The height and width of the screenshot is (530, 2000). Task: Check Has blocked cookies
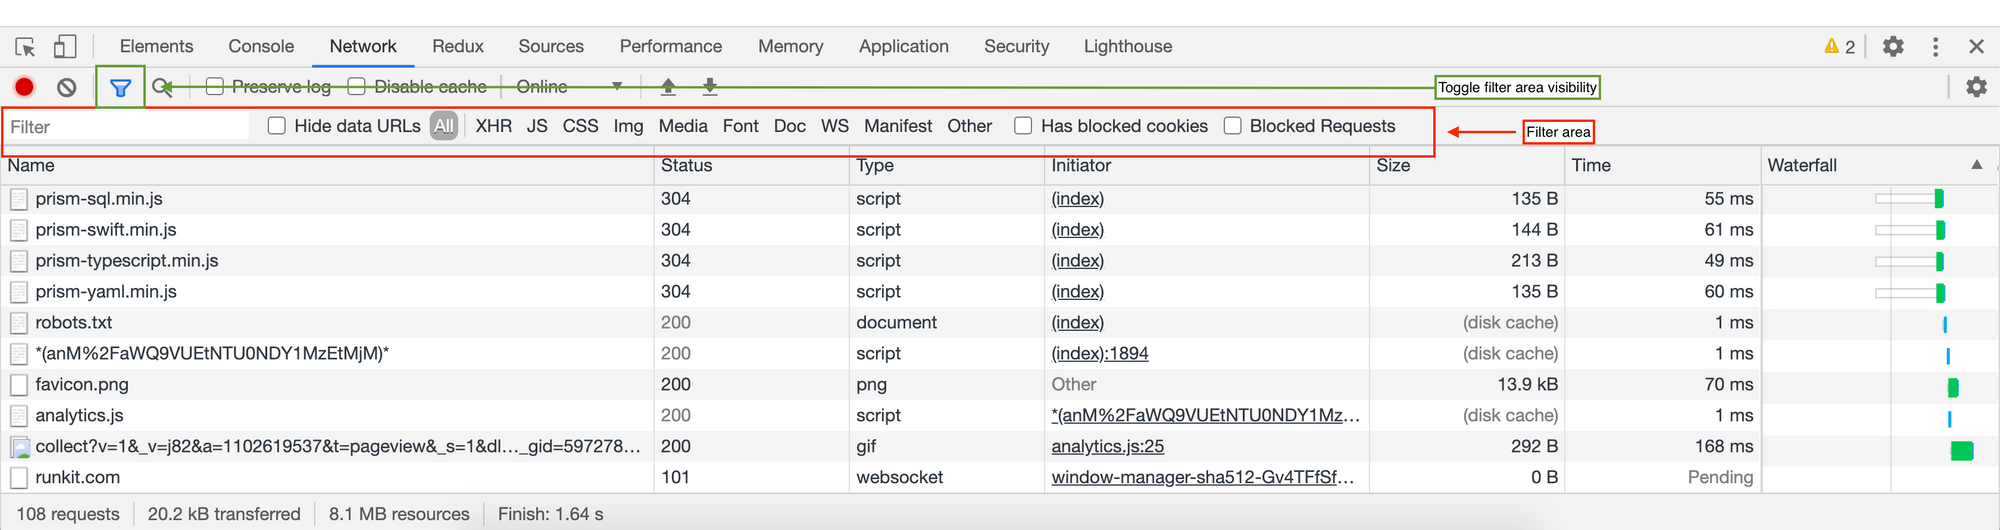click(1023, 125)
